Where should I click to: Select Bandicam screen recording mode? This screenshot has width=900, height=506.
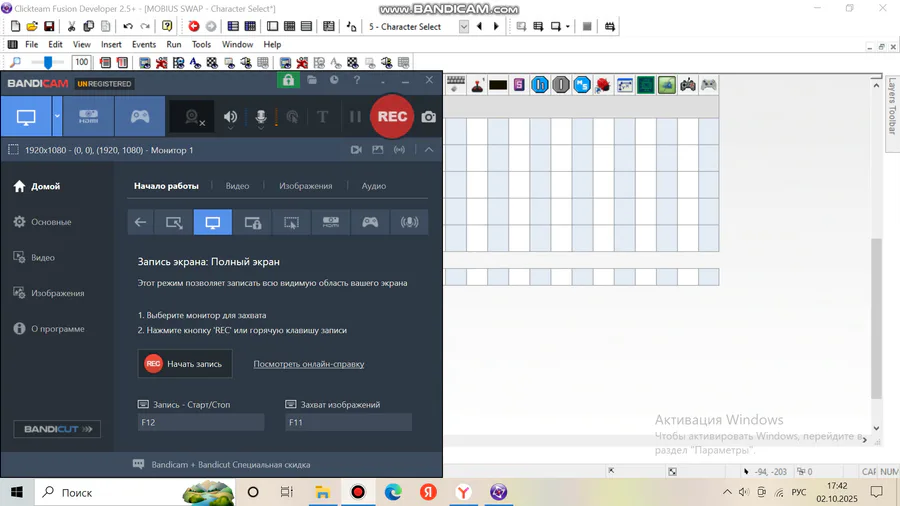26,116
